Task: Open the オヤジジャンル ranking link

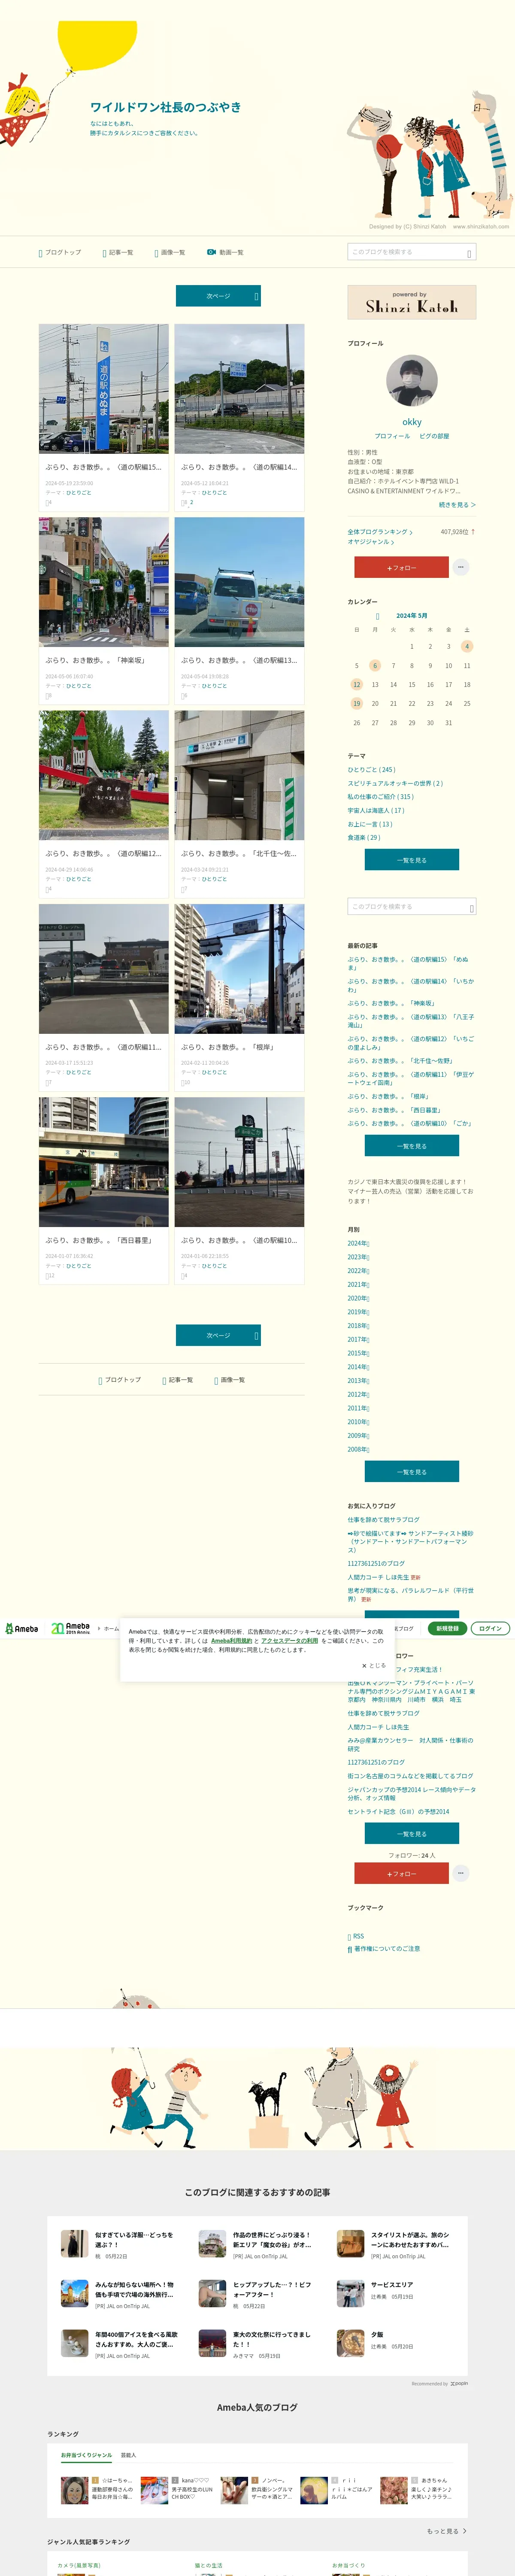Action: click(371, 542)
